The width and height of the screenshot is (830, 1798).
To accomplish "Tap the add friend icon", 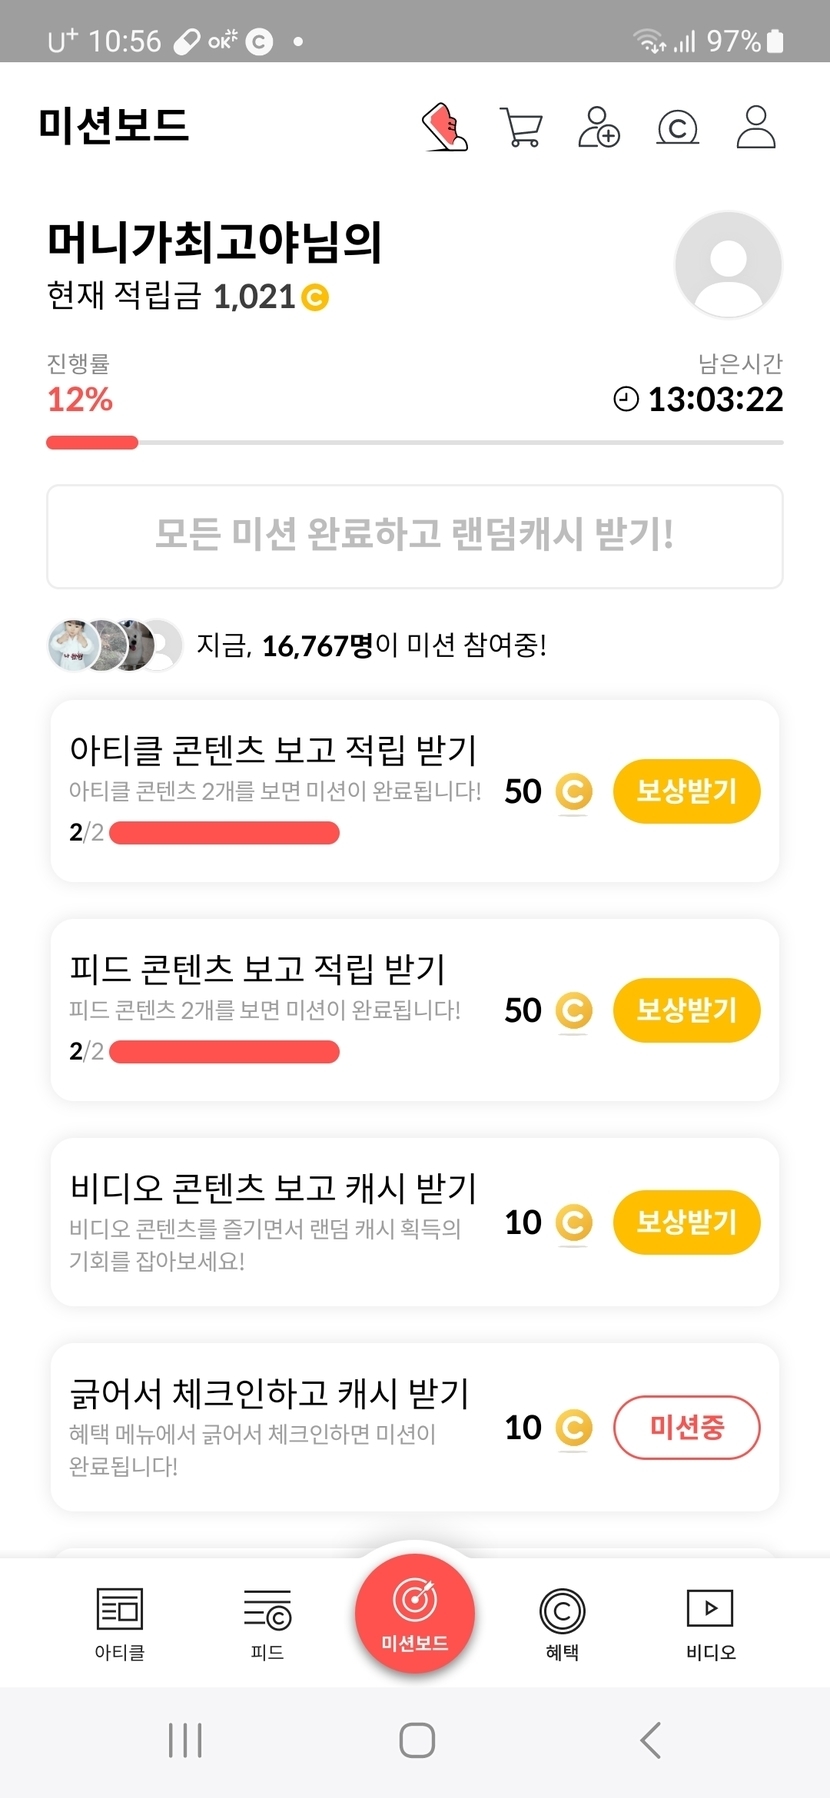I will (598, 127).
